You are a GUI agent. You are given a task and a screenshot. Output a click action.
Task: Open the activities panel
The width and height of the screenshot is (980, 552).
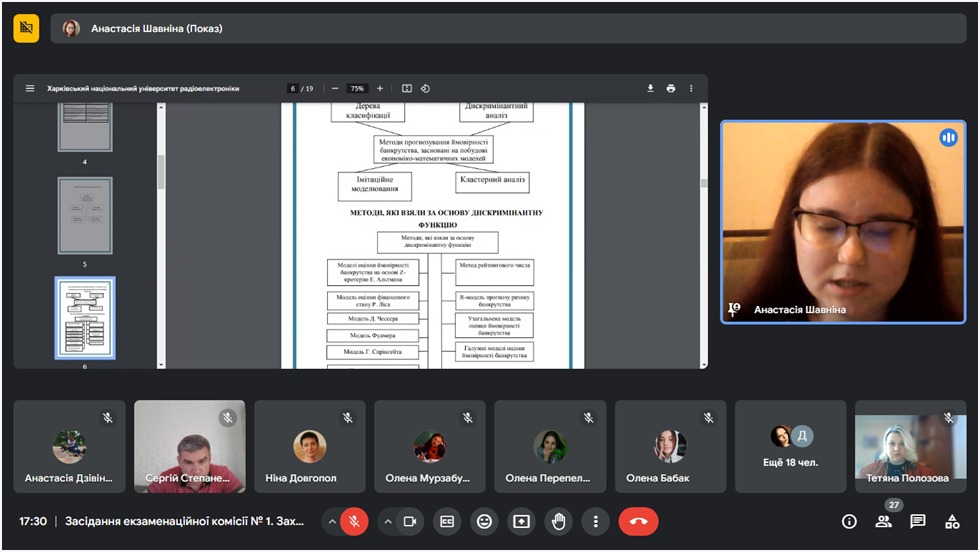coord(952,521)
